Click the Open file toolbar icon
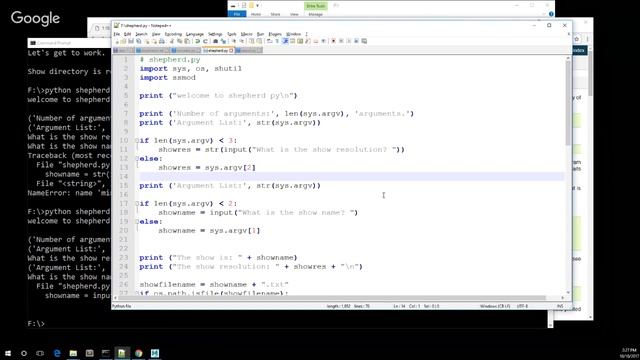The height and width of the screenshot is (360, 640). (123, 41)
